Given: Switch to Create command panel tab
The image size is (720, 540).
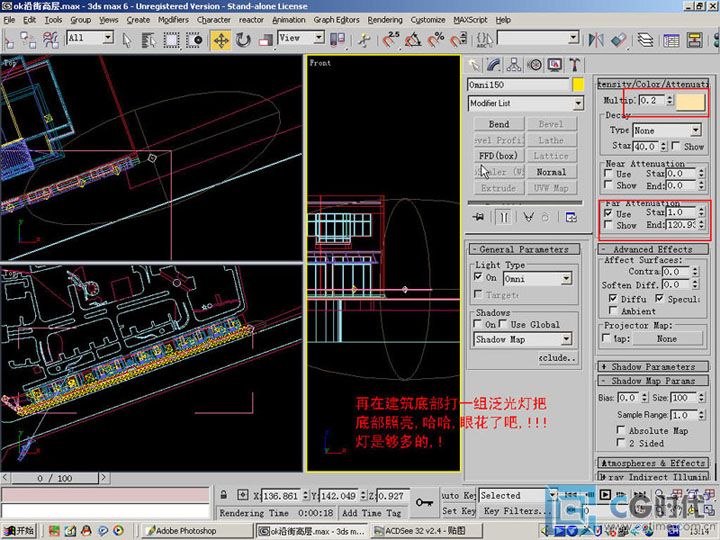Looking at the screenshot, I should click(x=473, y=65).
